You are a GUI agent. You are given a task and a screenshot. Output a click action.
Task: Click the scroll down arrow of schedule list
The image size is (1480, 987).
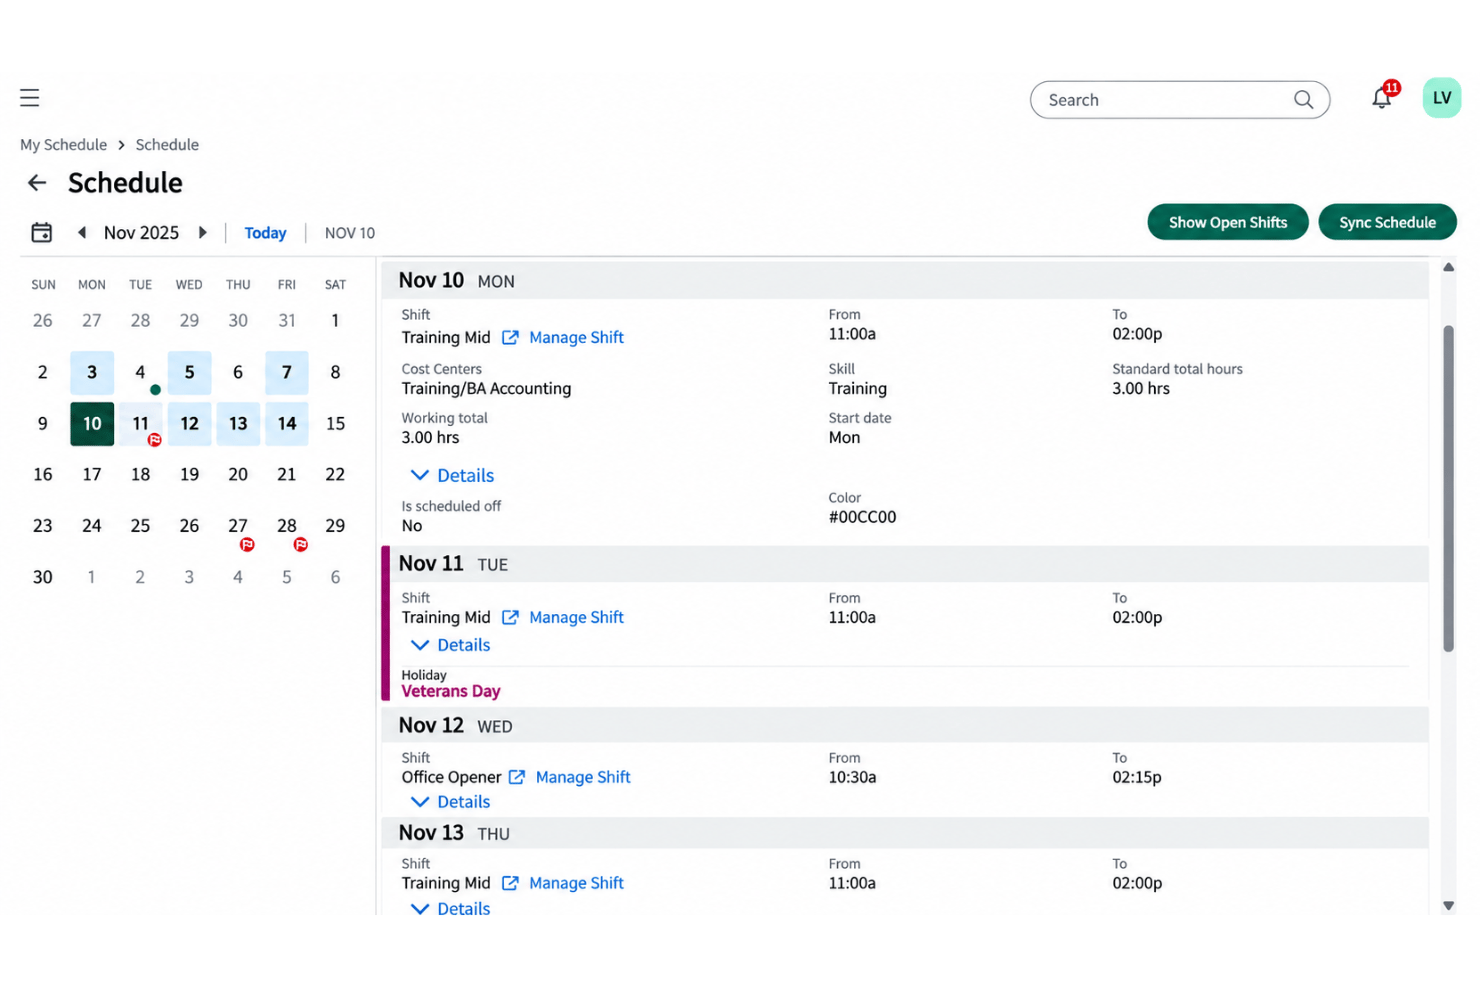[x=1448, y=906]
